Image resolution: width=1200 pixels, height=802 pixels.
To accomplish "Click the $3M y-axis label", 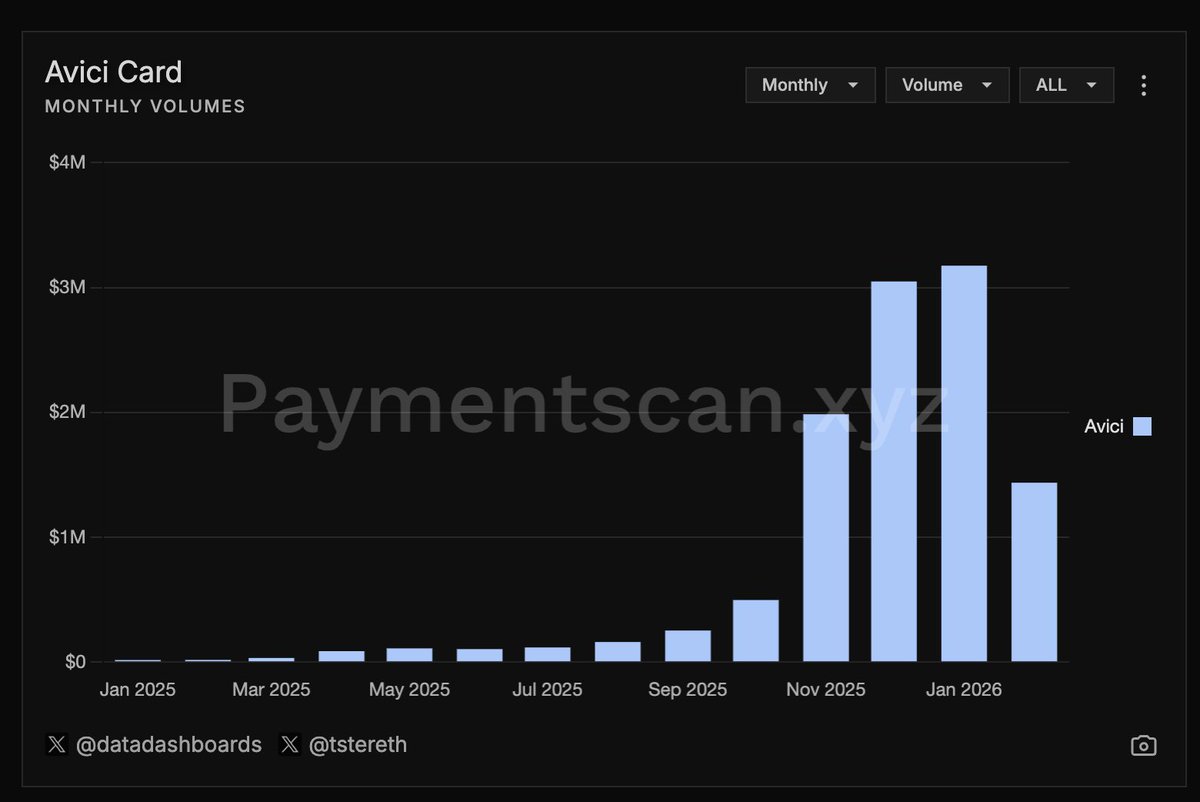I will [x=67, y=287].
